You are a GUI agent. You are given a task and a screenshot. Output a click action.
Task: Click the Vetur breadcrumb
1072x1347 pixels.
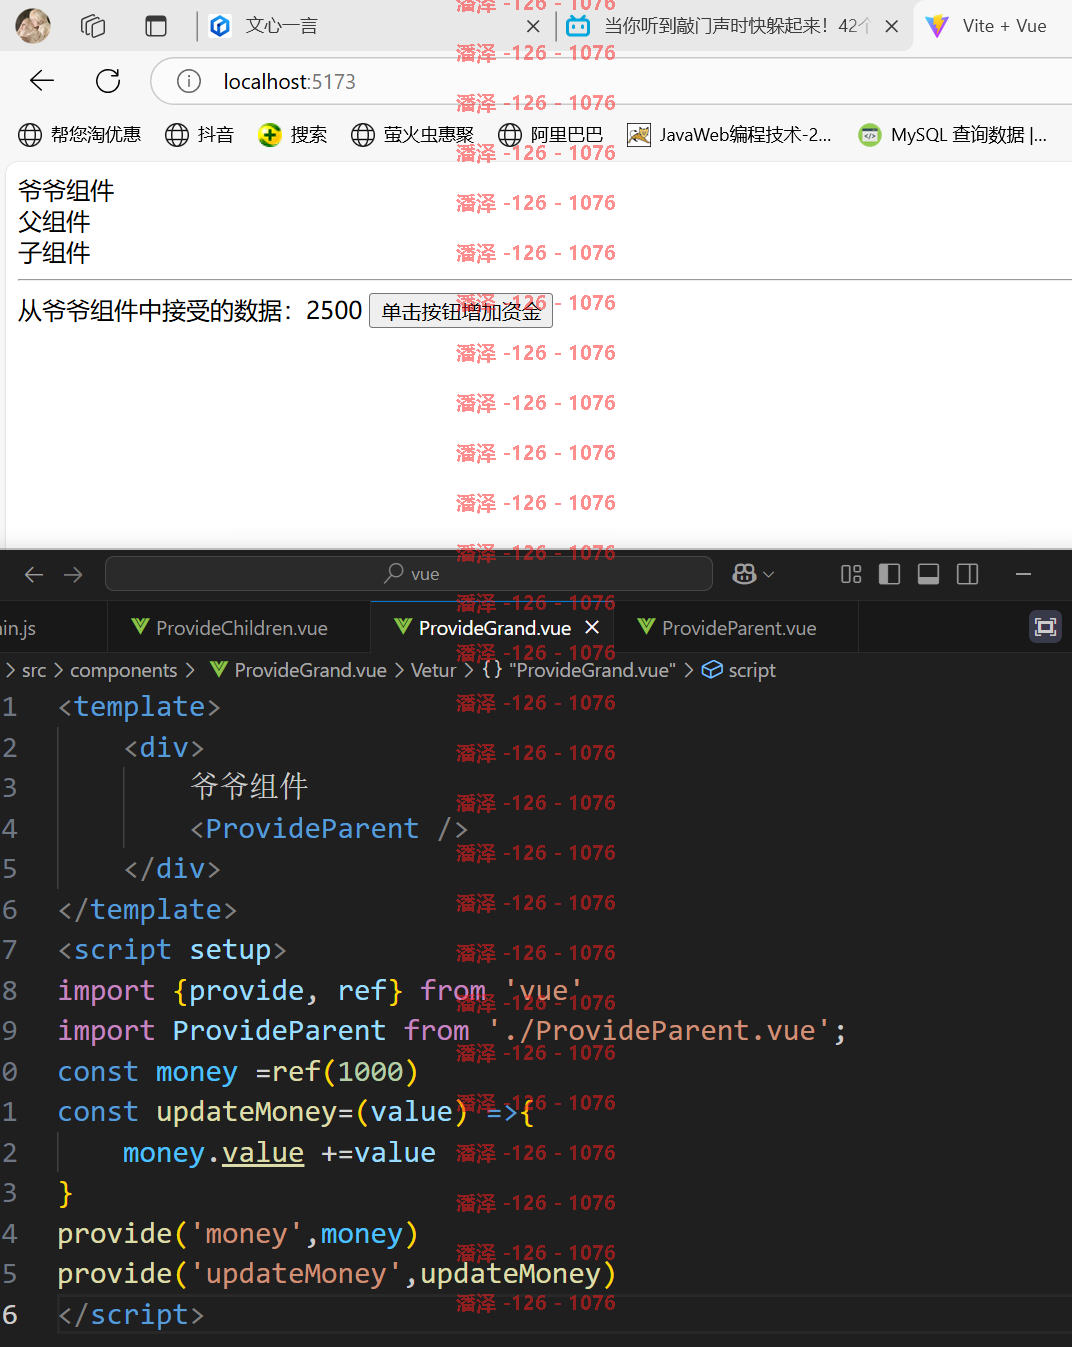coord(433,670)
